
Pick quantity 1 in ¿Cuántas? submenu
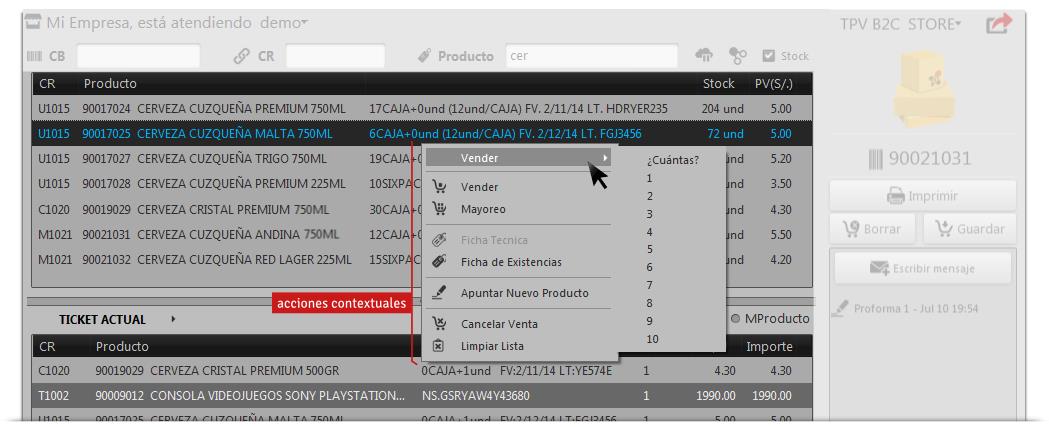click(650, 178)
